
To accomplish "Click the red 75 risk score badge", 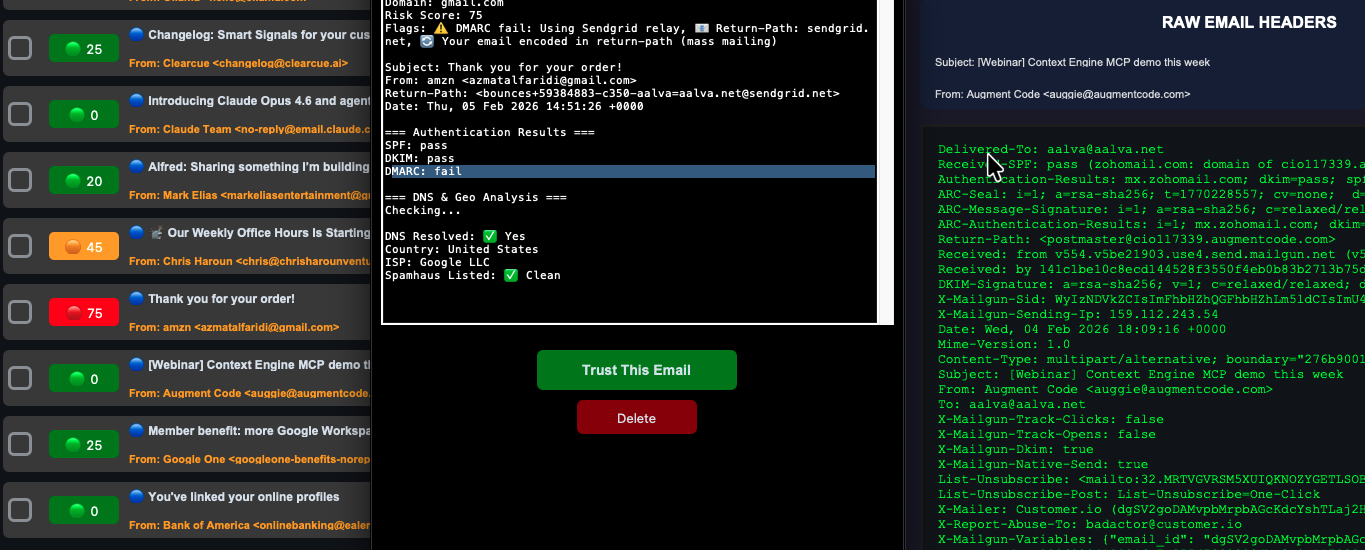I will 84,312.
